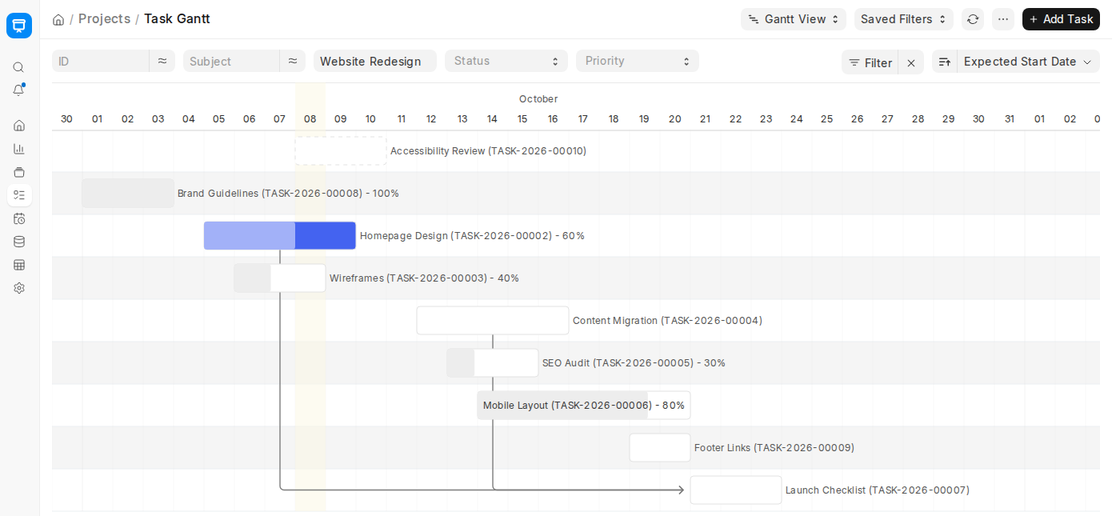Toggle the sort direction icon

tap(944, 62)
